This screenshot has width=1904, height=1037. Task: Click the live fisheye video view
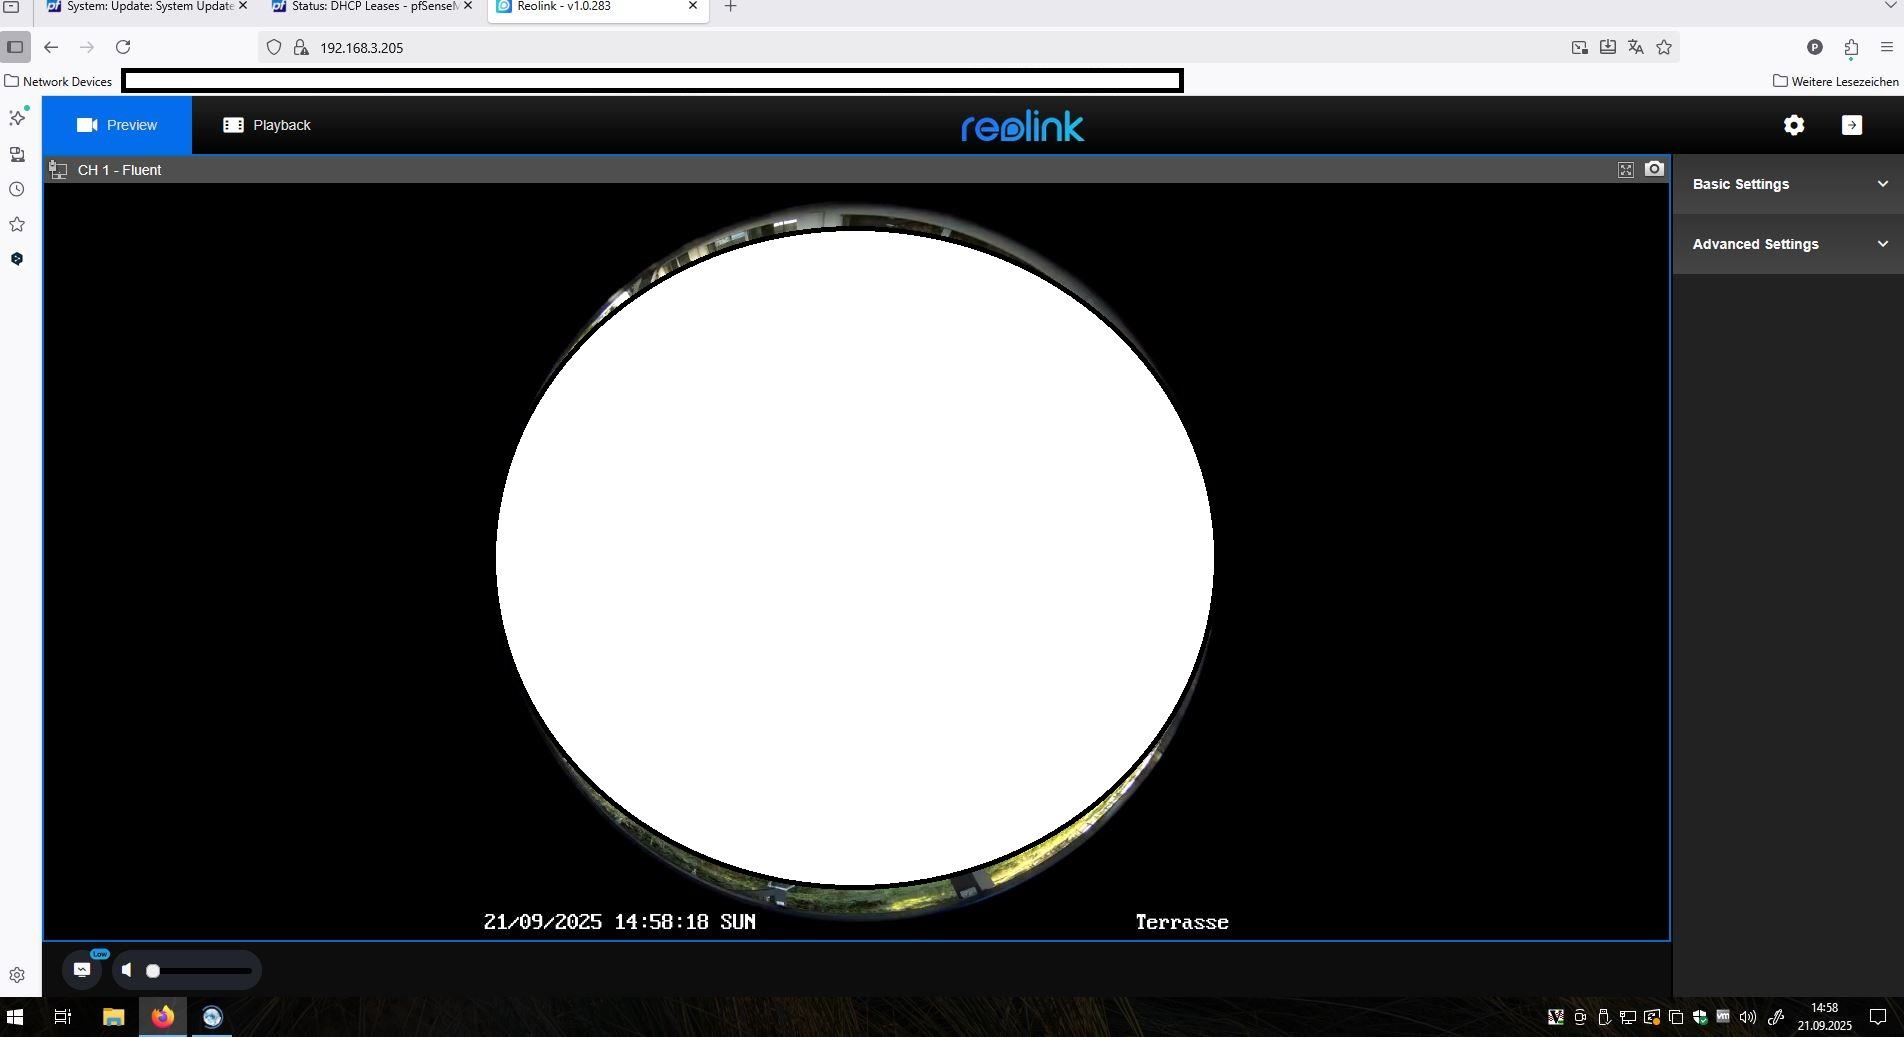pyautogui.click(x=856, y=560)
